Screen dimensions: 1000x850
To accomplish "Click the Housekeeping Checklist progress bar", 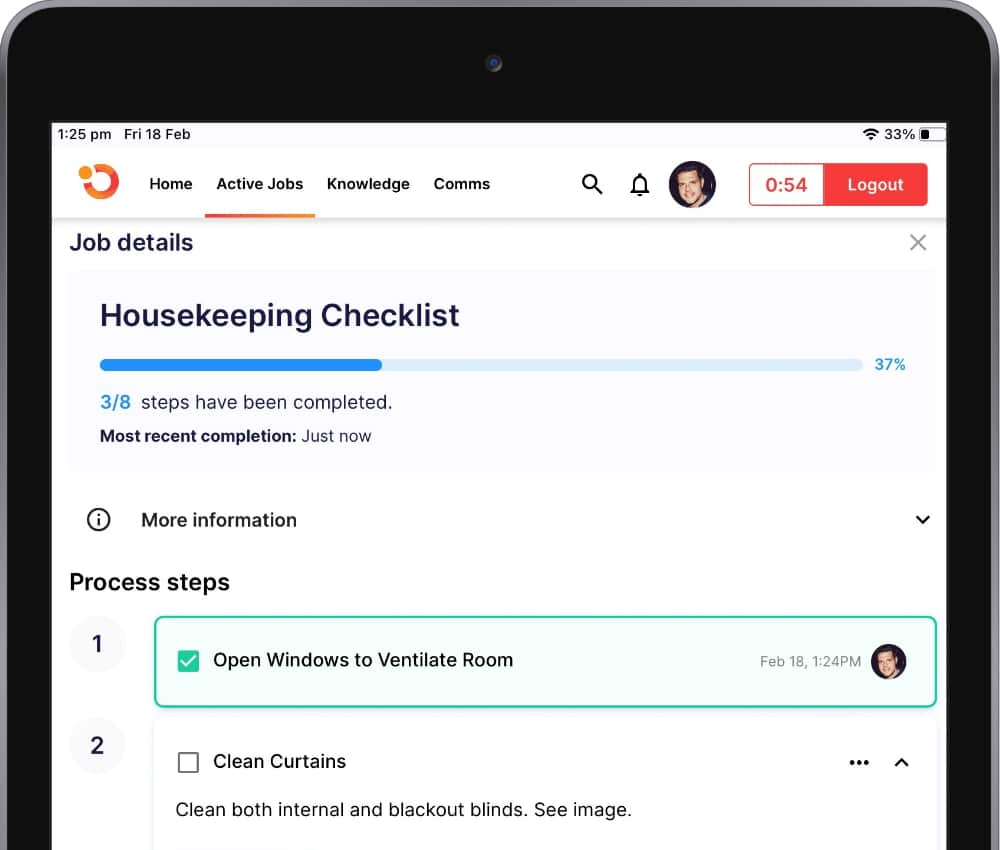I will click(x=480, y=365).
